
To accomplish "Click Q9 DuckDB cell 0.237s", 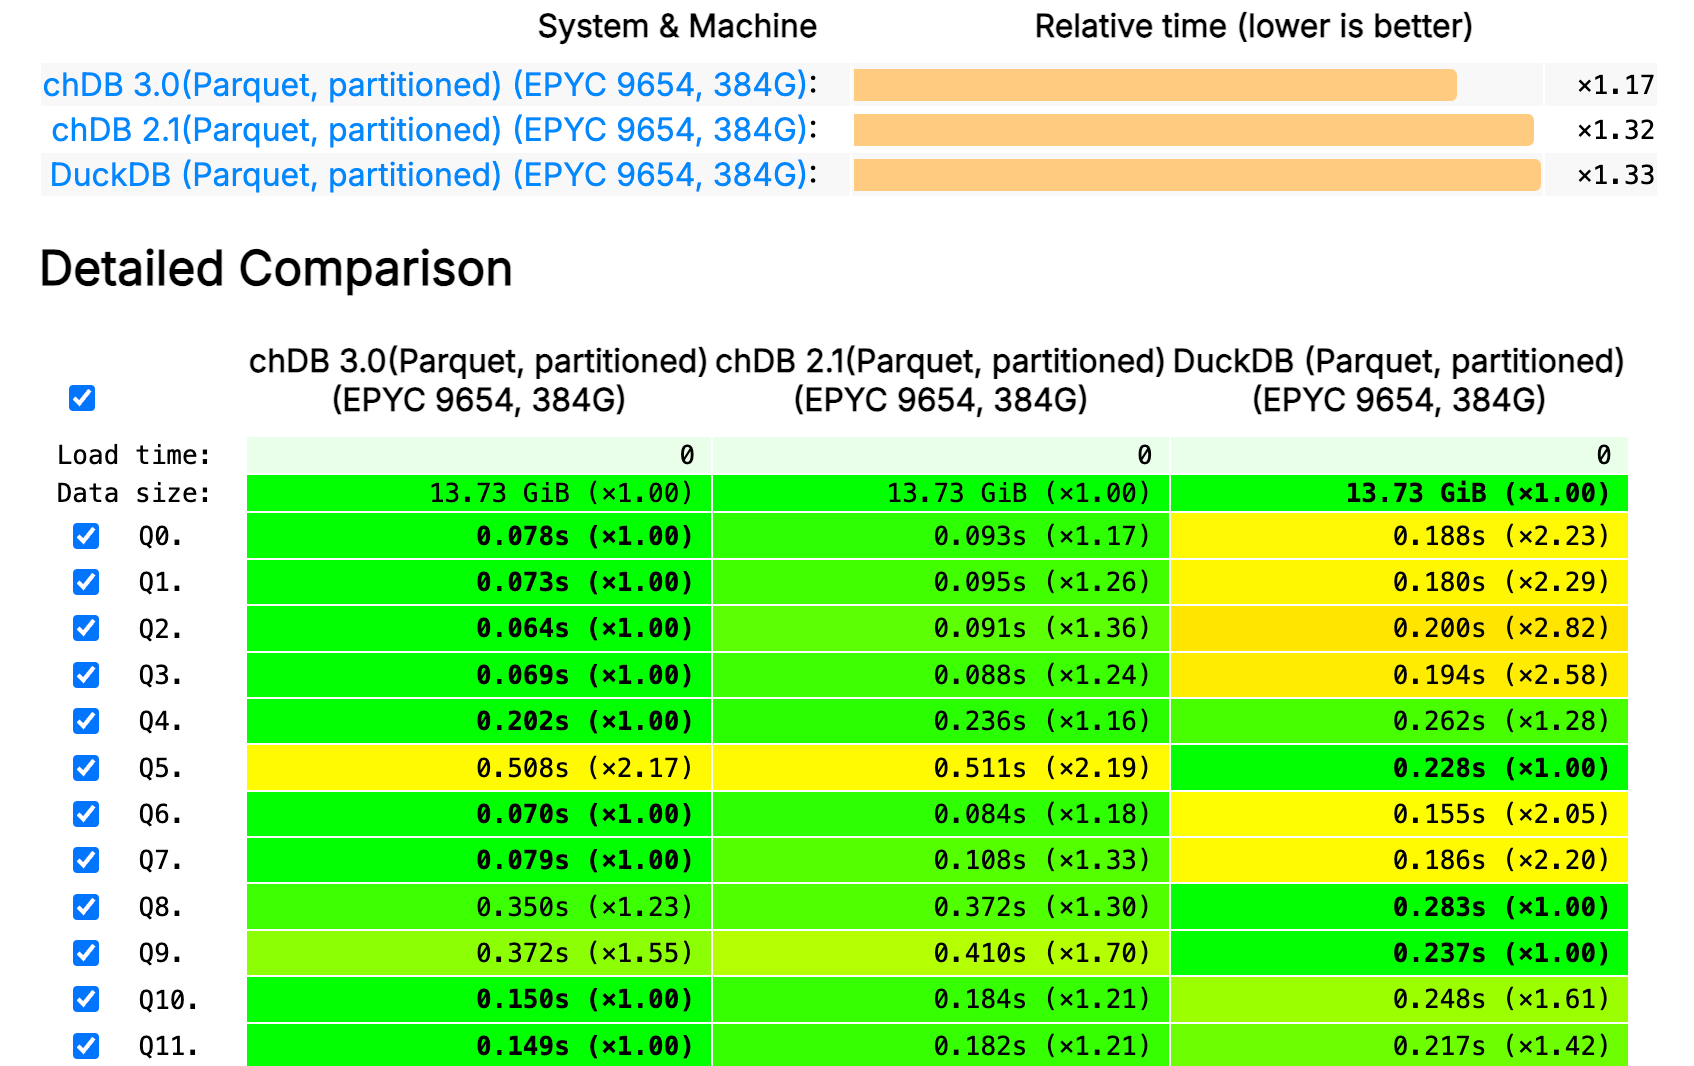I will pyautogui.click(x=1399, y=953).
